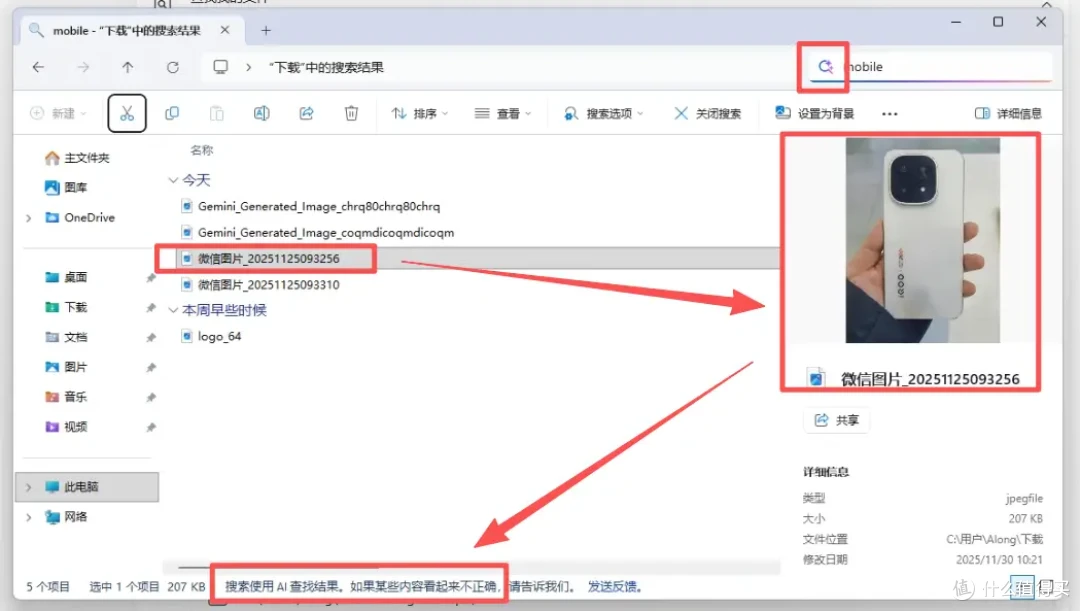The image size is (1080, 611).
Task: Click the Paste clipboard icon
Action: point(216,113)
